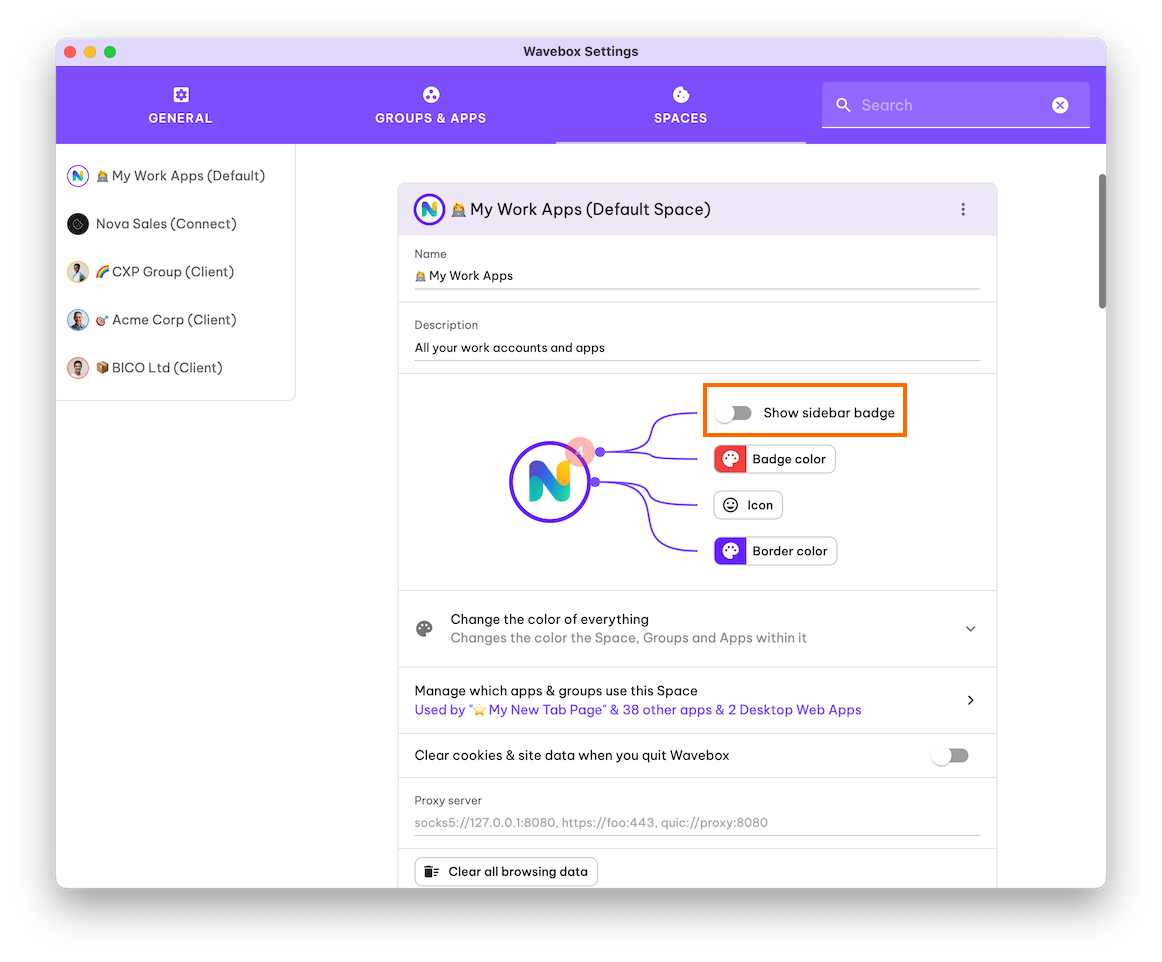Open Manage which apps & groups use this Space
Viewport: 1162px width, 962px height.
click(697, 700)
